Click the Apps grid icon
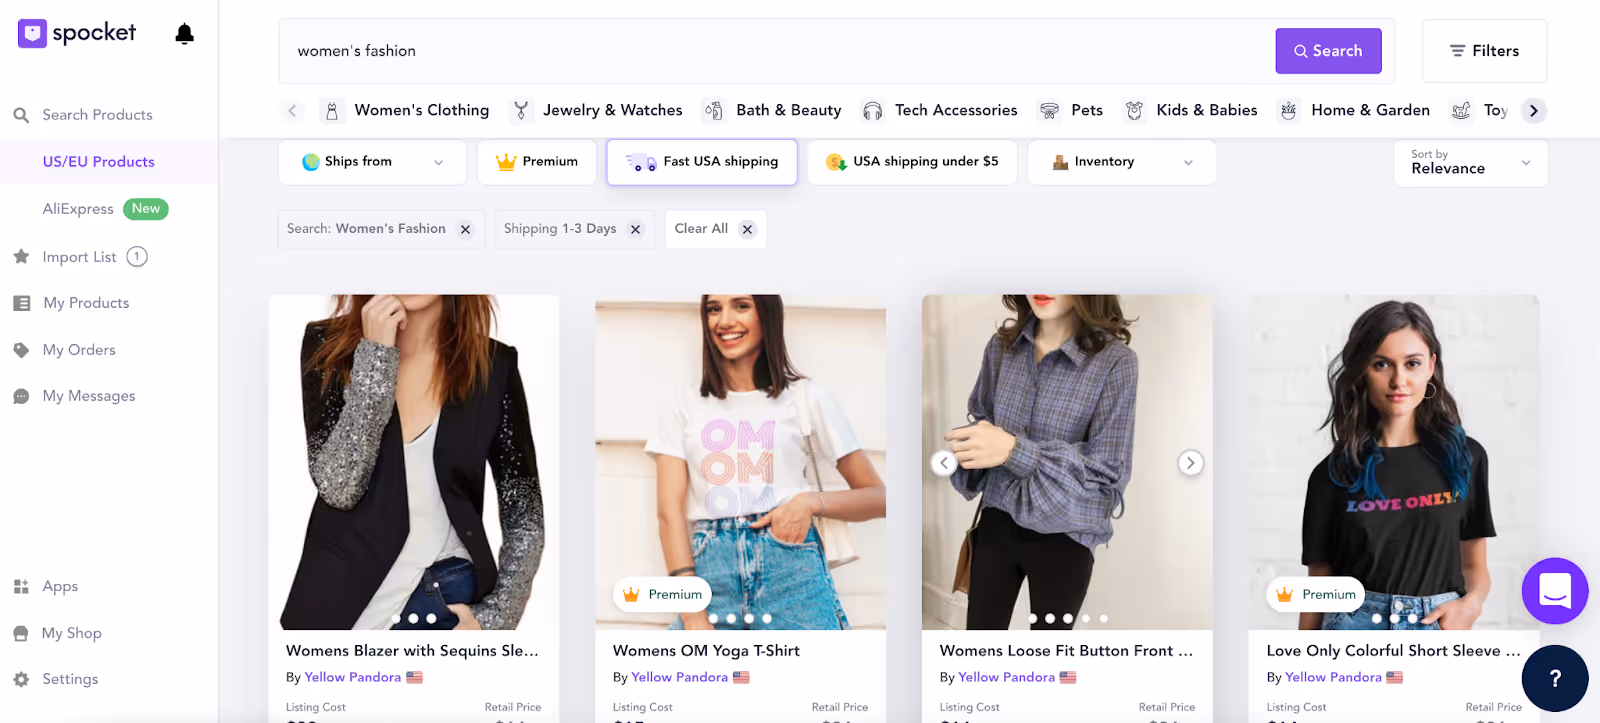 [21, 587]
